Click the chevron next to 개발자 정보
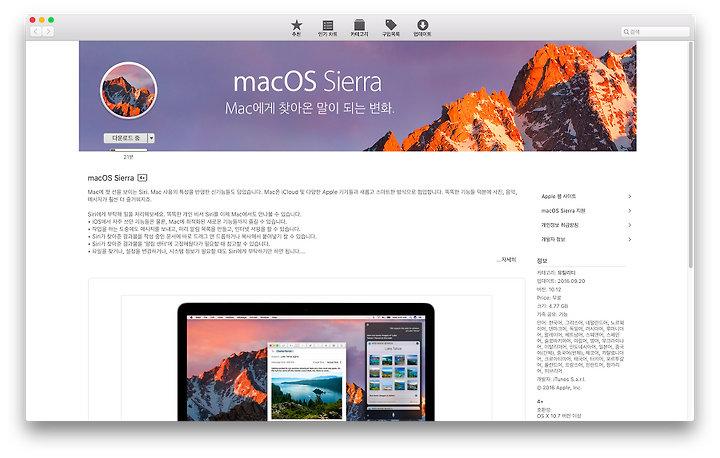This screenshot has height=458, width=720. (x=630, y=239)
